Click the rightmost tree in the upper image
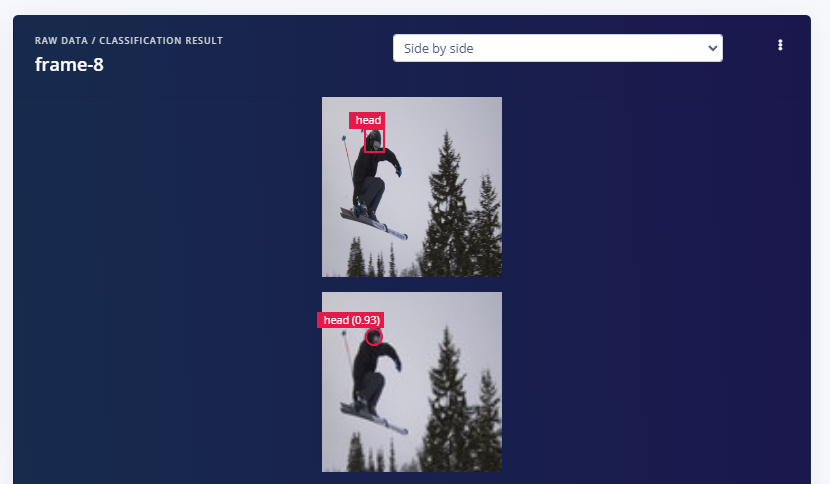 (x=487, y=226)
